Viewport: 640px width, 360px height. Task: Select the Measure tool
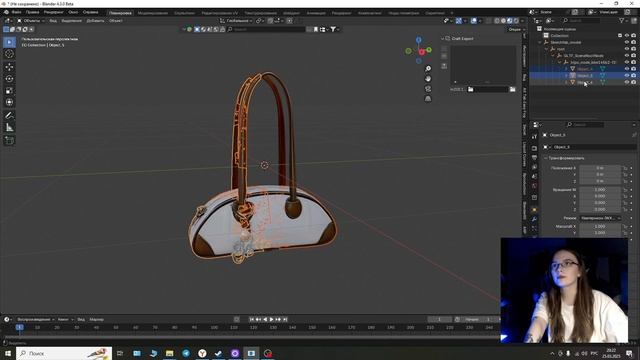[x=9, y=128]
